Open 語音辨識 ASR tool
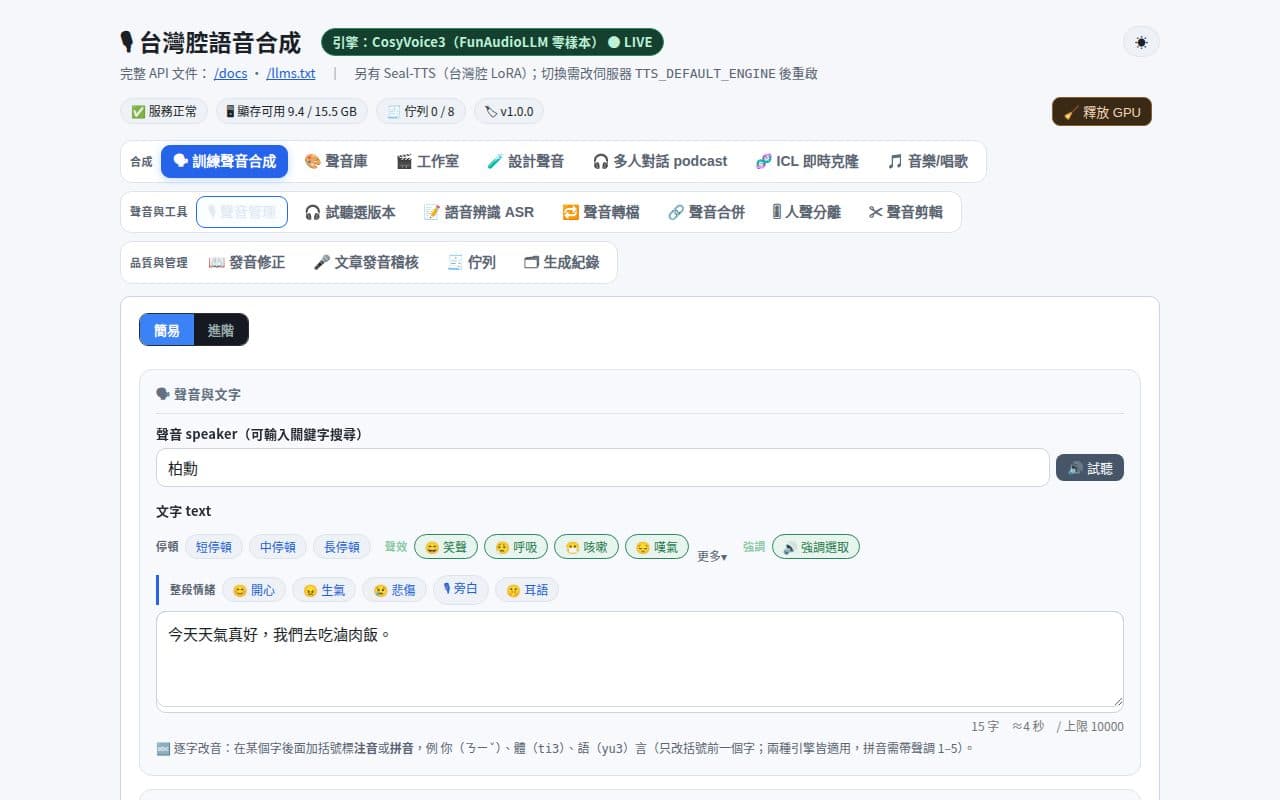The width and height of the screenshot is (1280, 800). 479,212
